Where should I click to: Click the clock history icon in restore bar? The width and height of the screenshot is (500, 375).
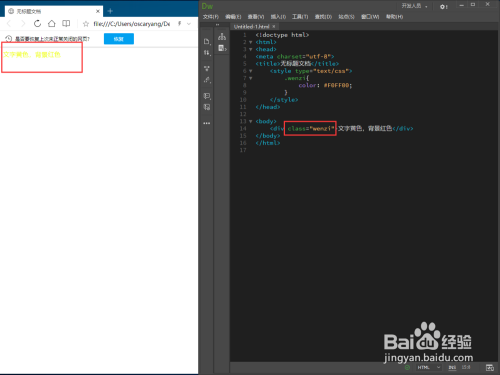point(9,39)
